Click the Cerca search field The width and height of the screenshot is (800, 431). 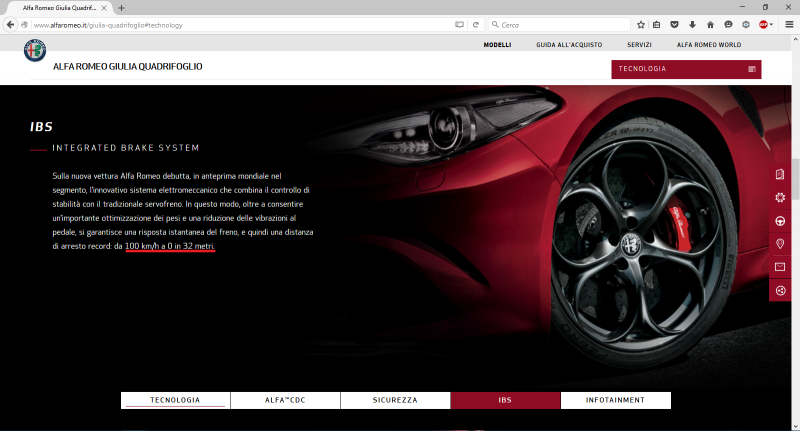(560, 24)
